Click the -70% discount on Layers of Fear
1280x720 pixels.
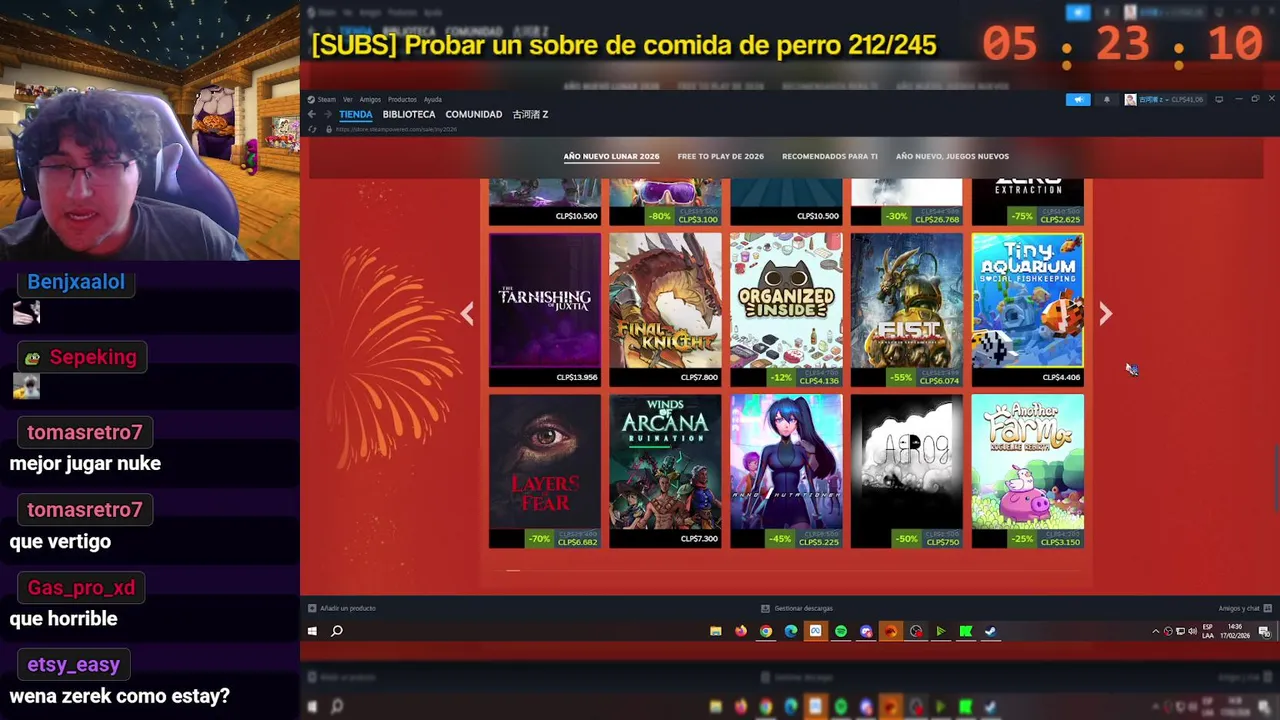coord(539,538)
